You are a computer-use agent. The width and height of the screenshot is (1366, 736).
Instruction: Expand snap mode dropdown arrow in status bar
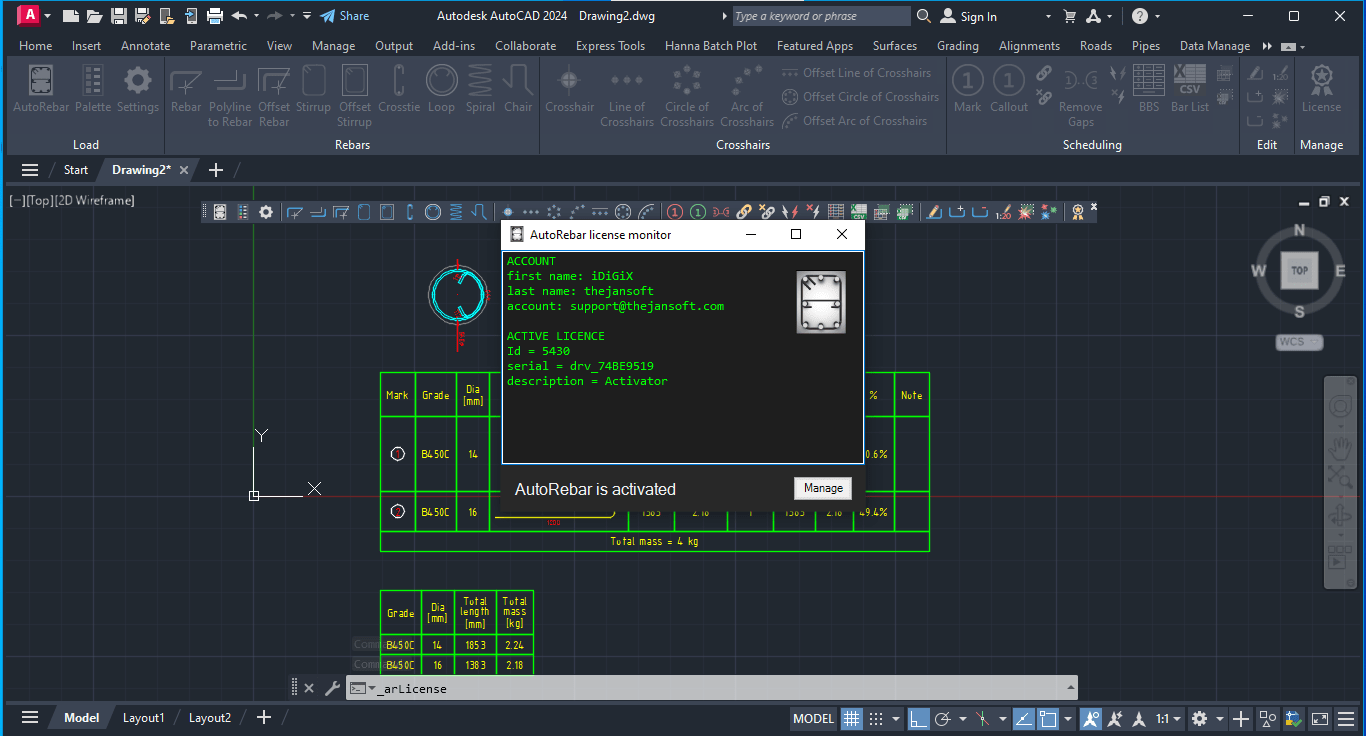[896, 719]
